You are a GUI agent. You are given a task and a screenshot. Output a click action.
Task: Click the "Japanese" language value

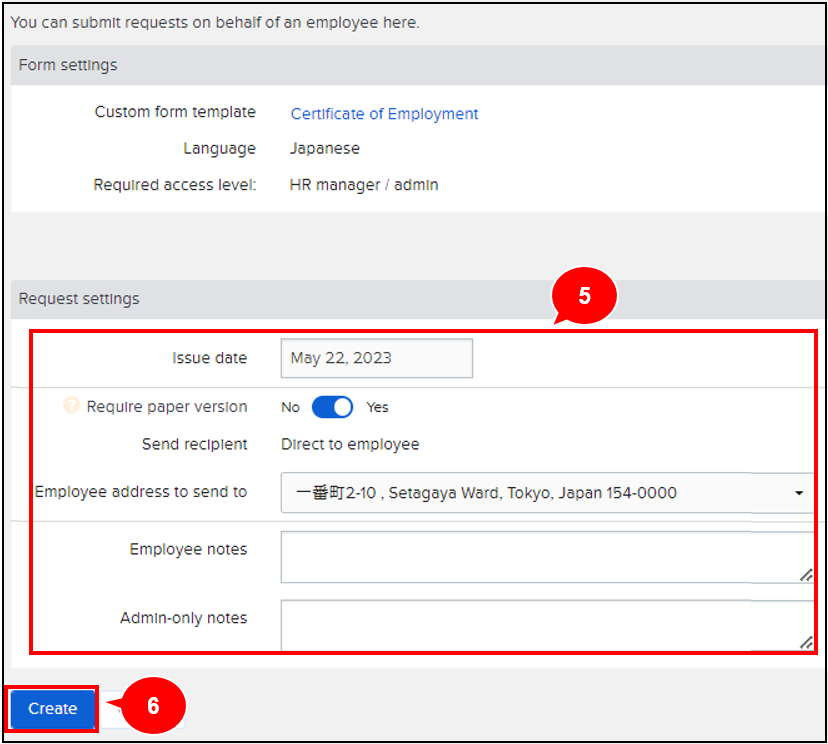pos(324,148)
